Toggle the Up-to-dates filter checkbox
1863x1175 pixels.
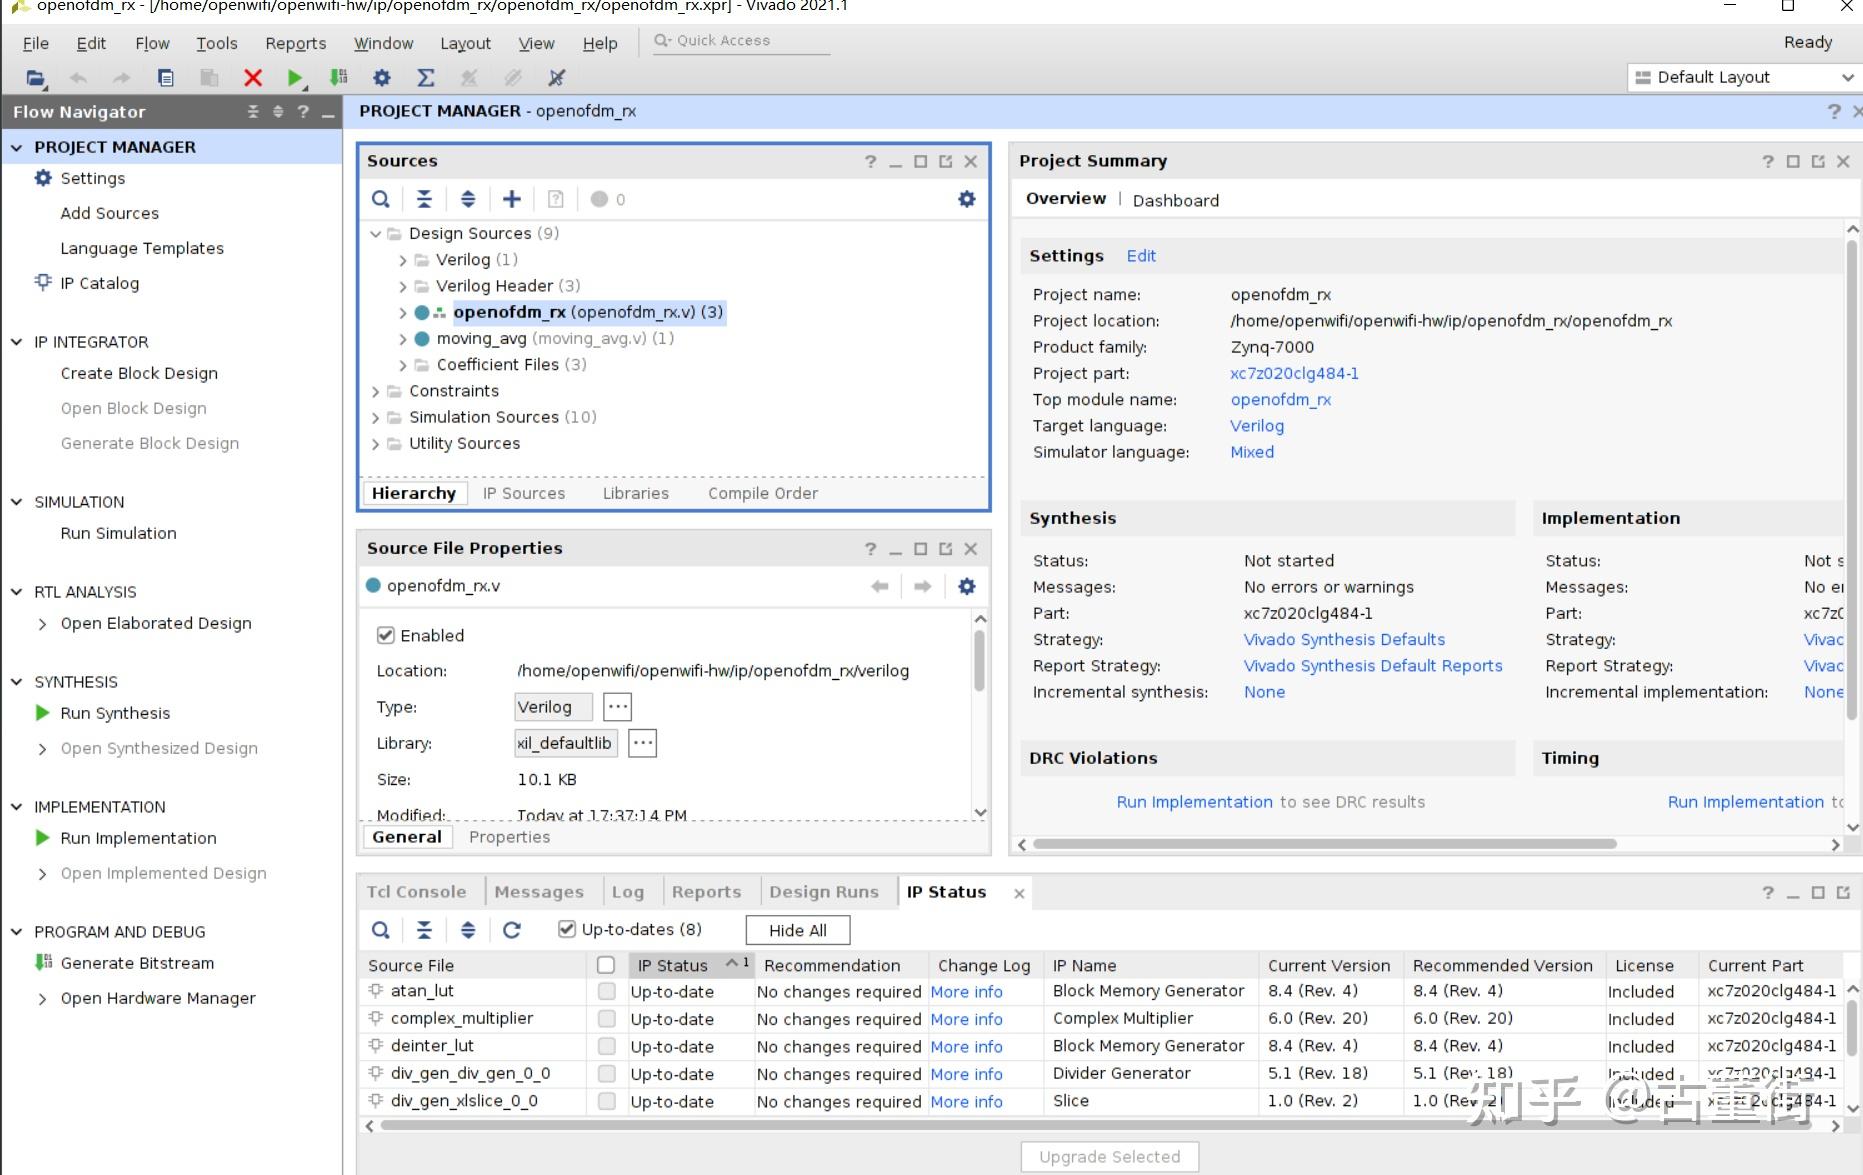[567, 930]
